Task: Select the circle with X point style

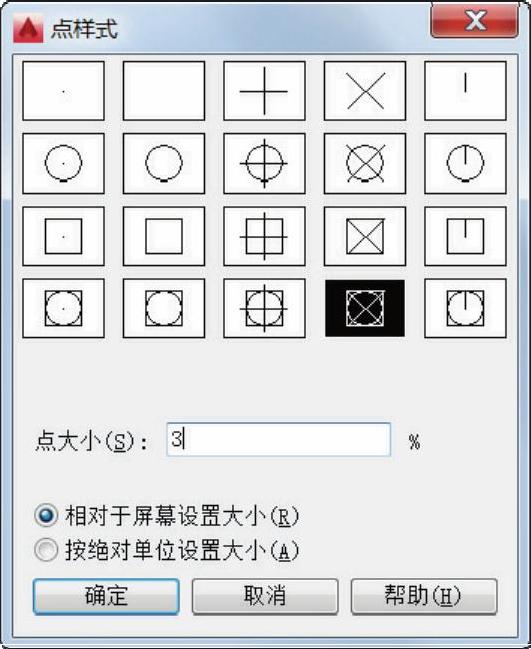Action: 365,163
